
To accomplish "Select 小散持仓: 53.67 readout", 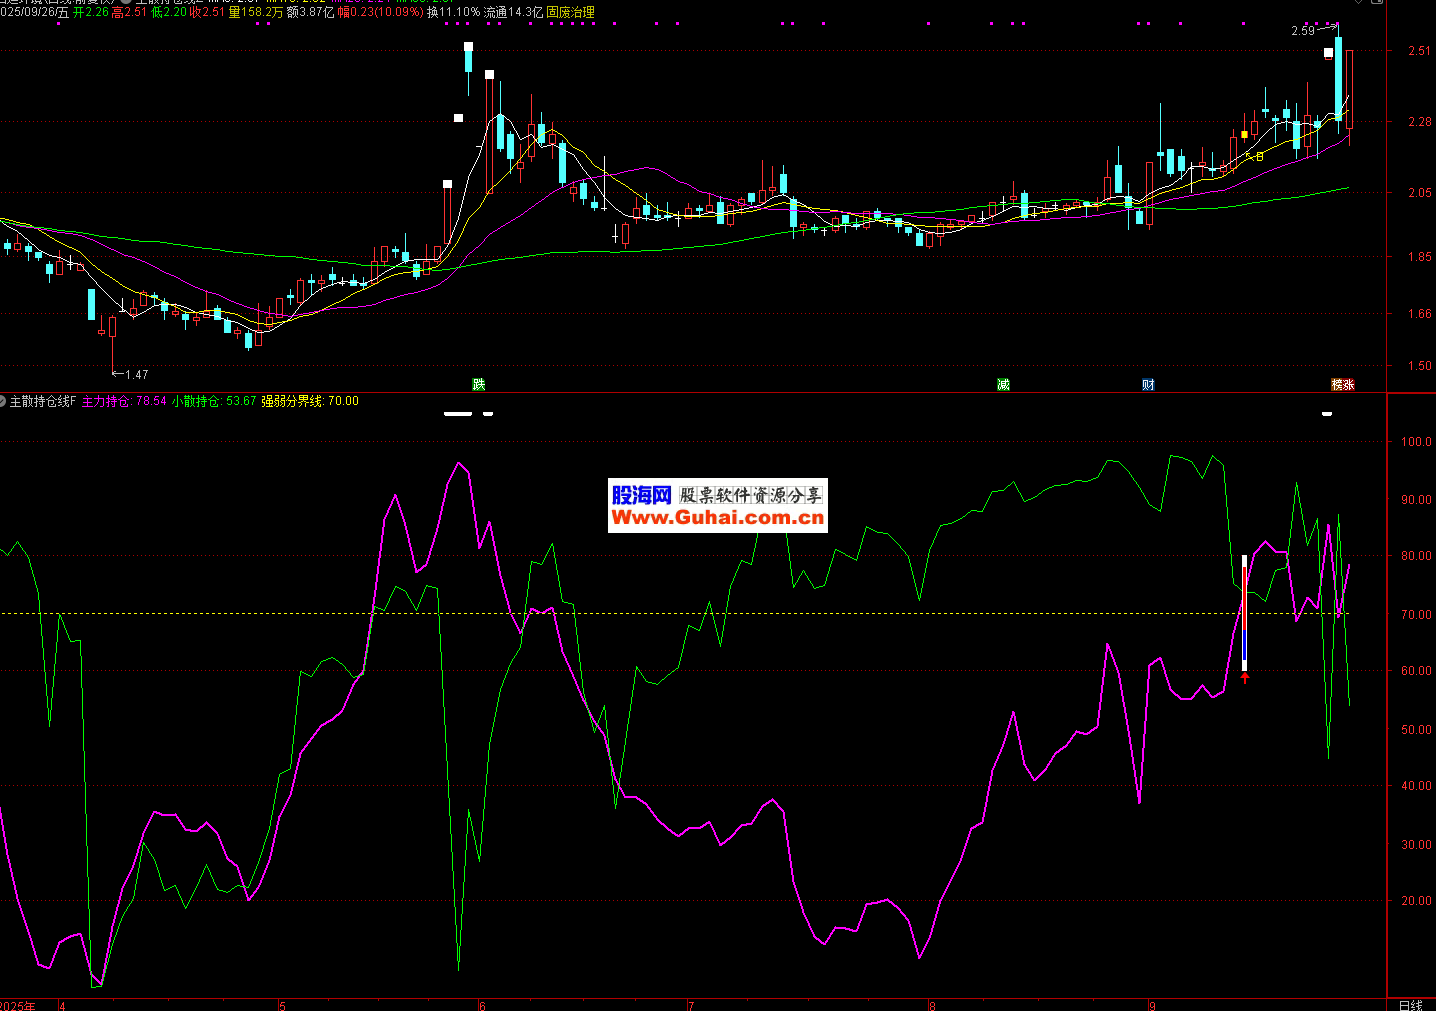I will point(214,401).
